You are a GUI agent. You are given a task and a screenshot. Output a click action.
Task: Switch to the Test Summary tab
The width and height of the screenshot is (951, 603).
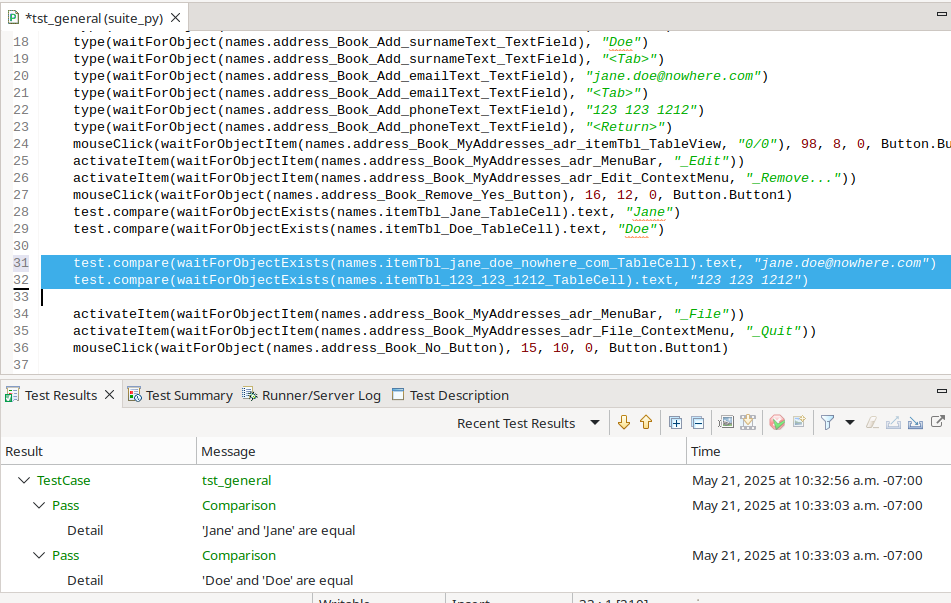click(x=188, y=395)
